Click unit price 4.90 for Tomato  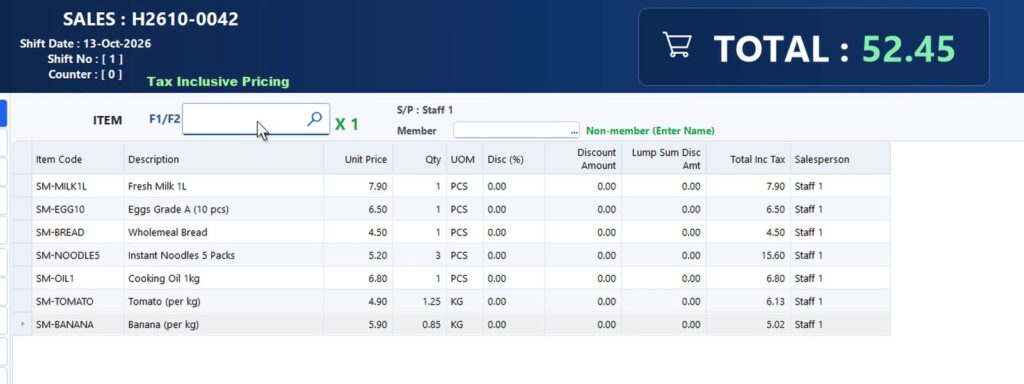[x=358, y=301]
